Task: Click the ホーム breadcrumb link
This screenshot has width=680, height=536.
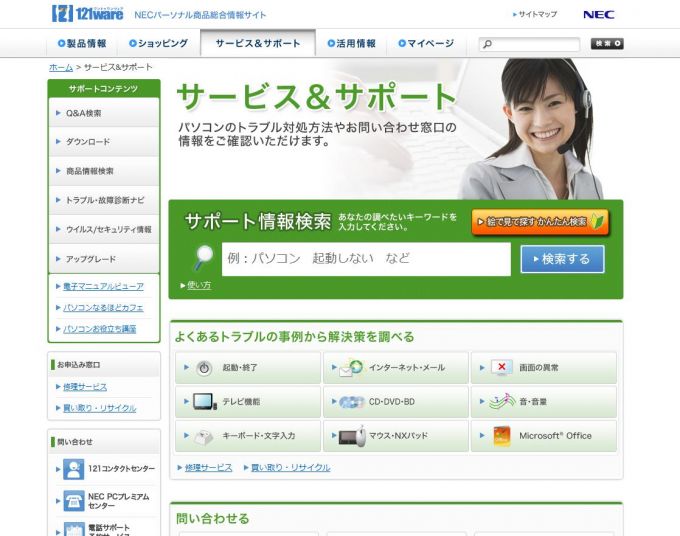Action: click(x=61, y=67)
